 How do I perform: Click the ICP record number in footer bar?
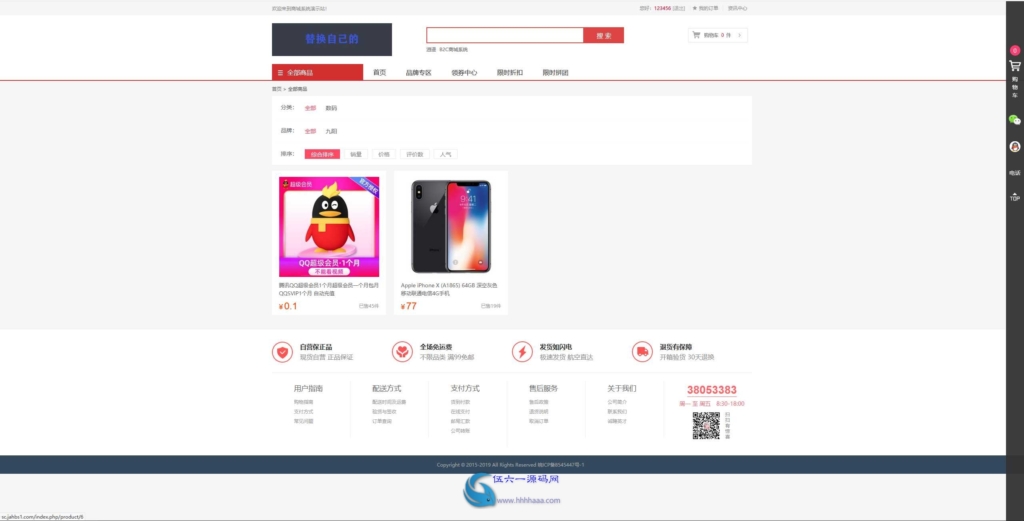pyautogui.click(x=561, y=465)
